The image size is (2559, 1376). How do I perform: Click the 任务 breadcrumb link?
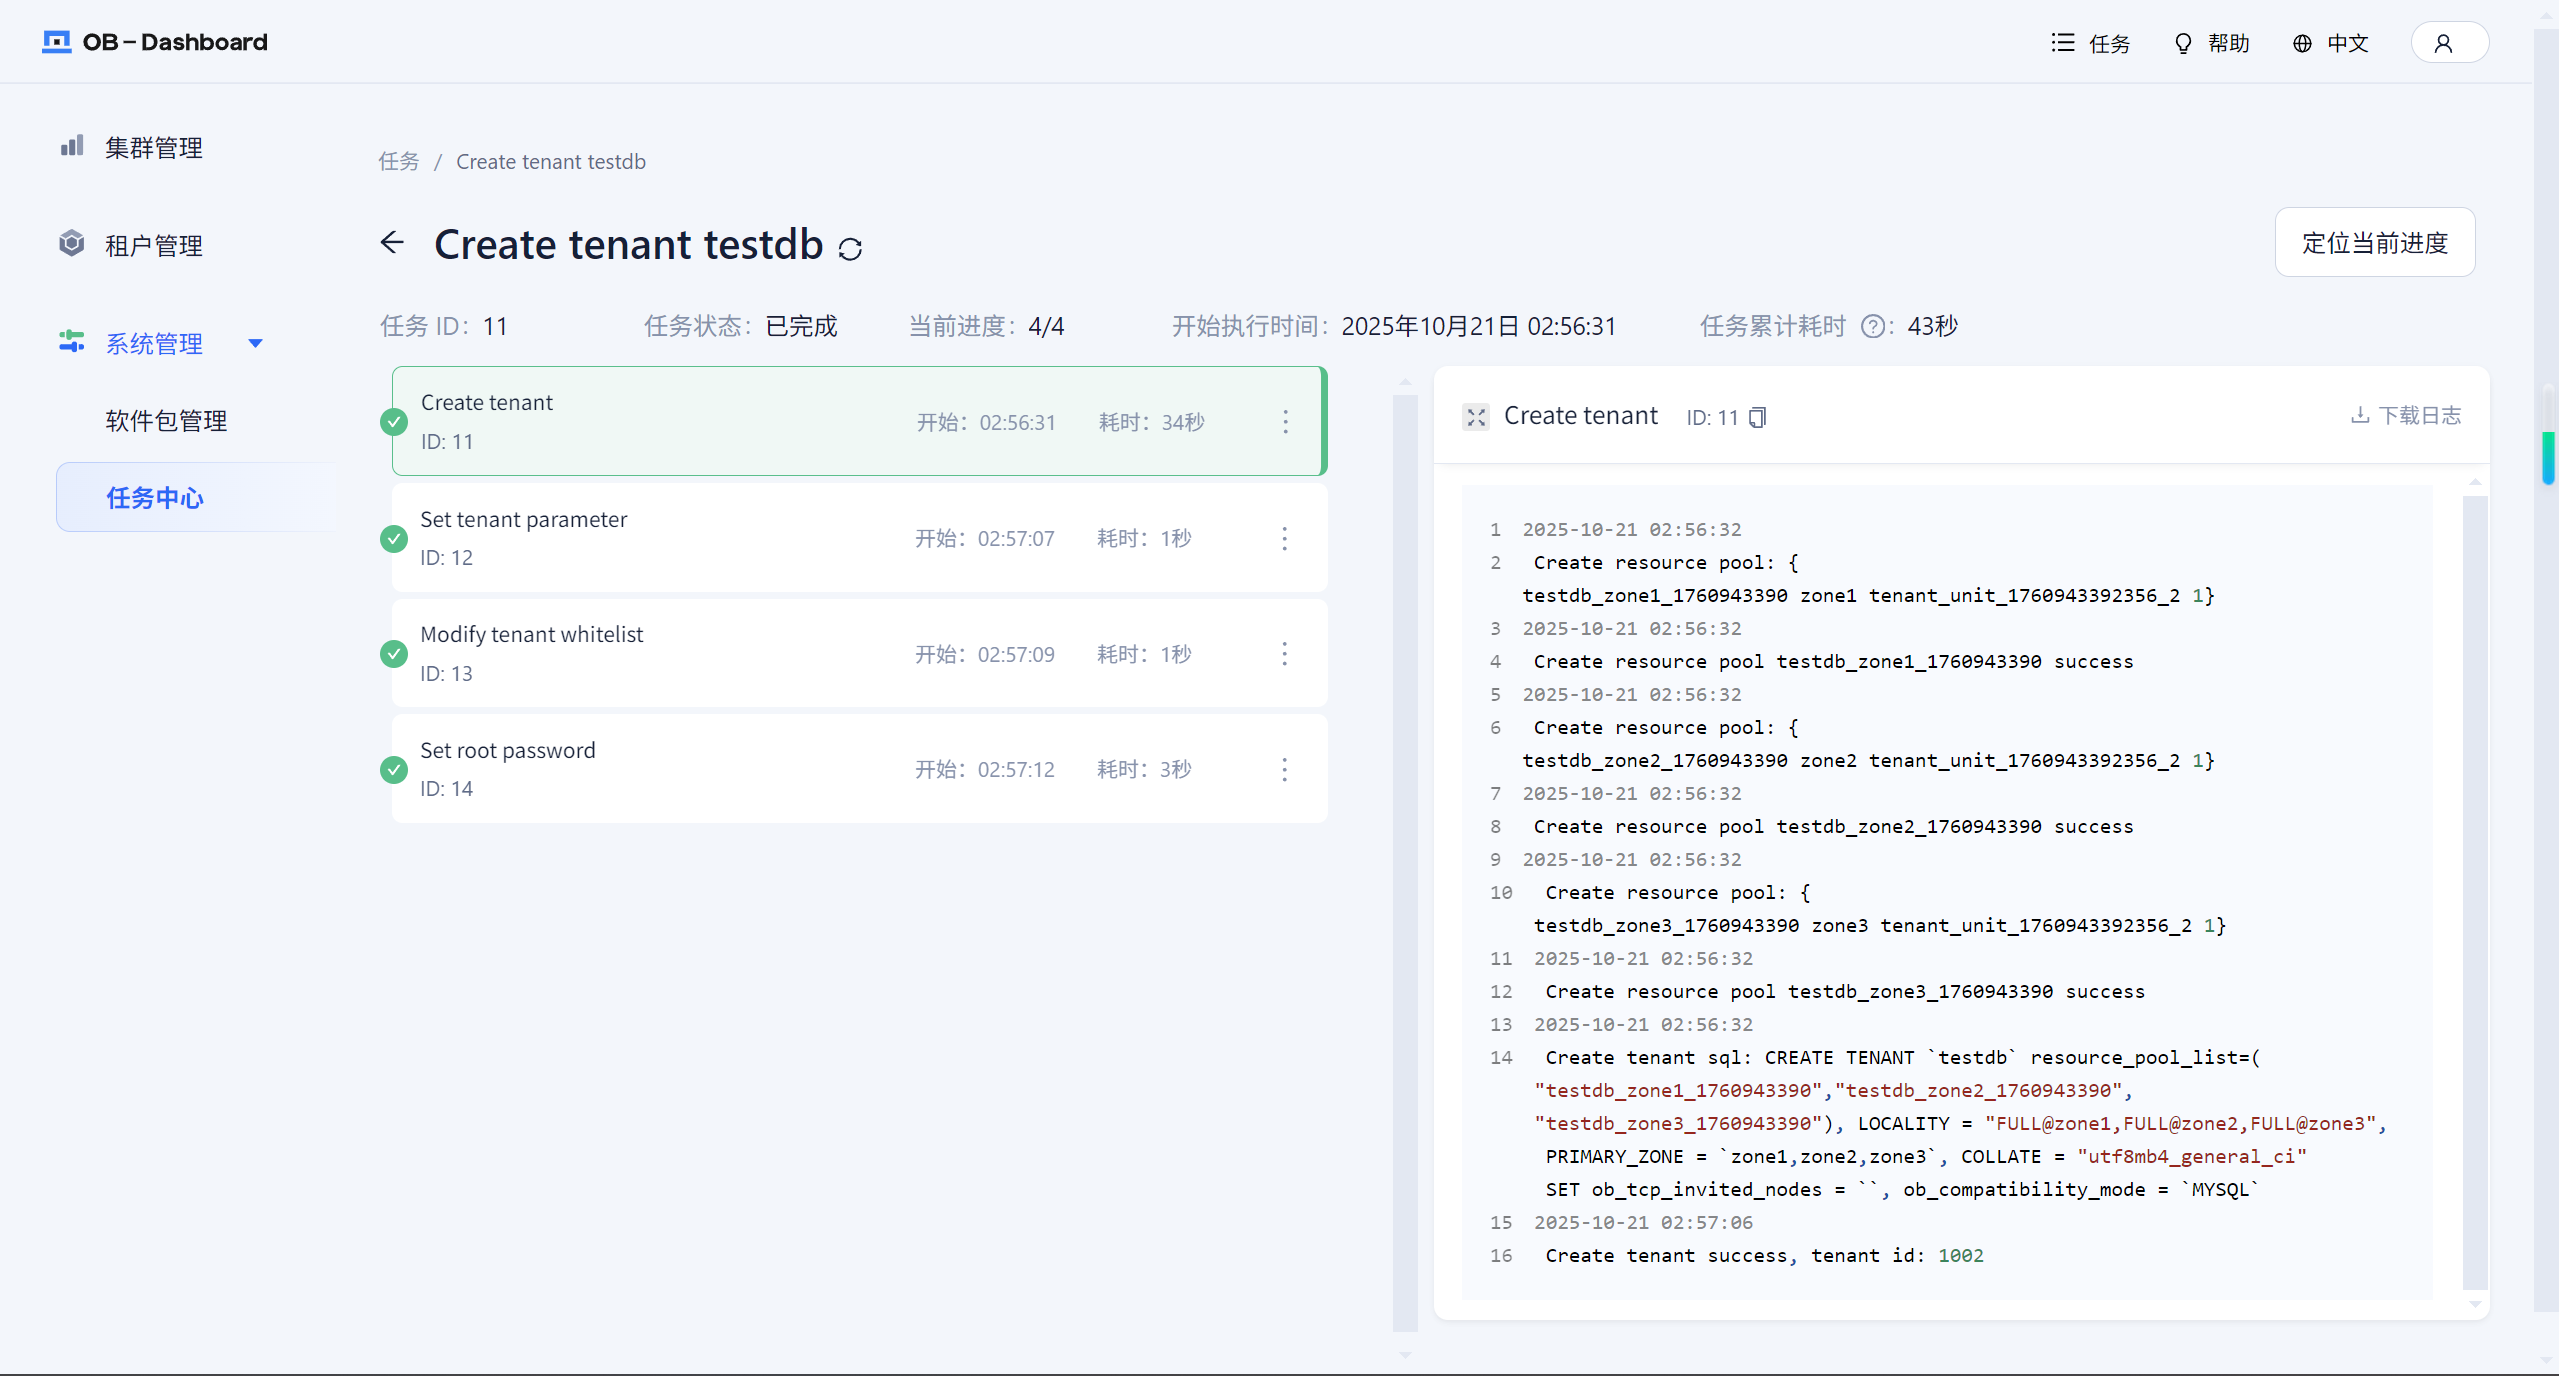tap(398, 162)
